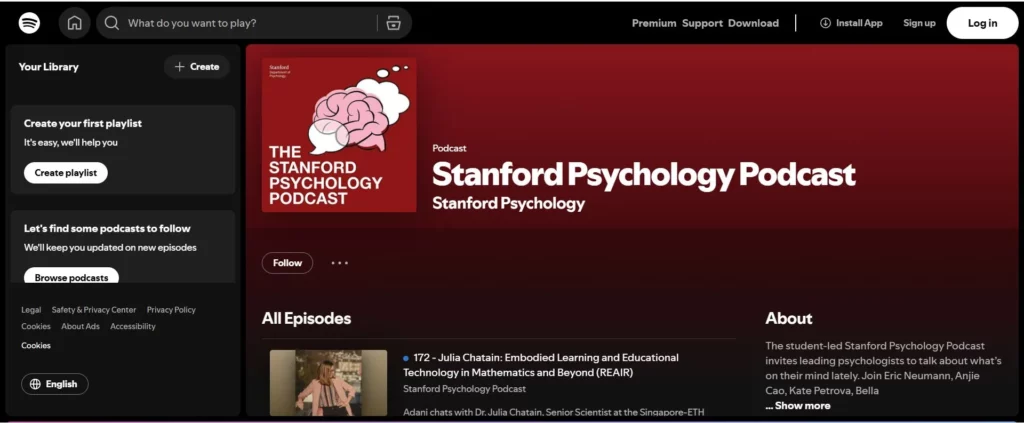Click the 'Podcast' label above the title
The width and height of the screenshot is (1024, 423).
pyautogui.click(x=449, y=148)
